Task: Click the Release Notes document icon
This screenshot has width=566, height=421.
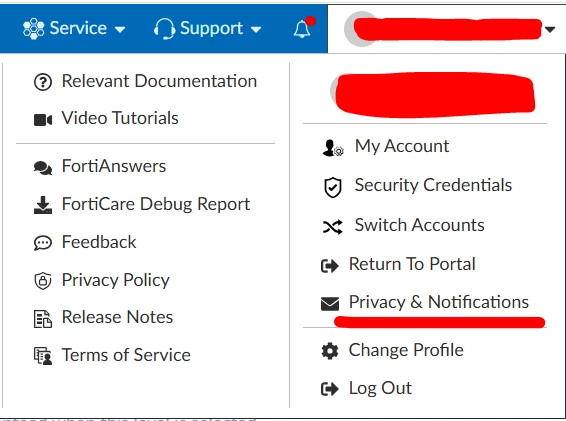Action: (43, 319)
